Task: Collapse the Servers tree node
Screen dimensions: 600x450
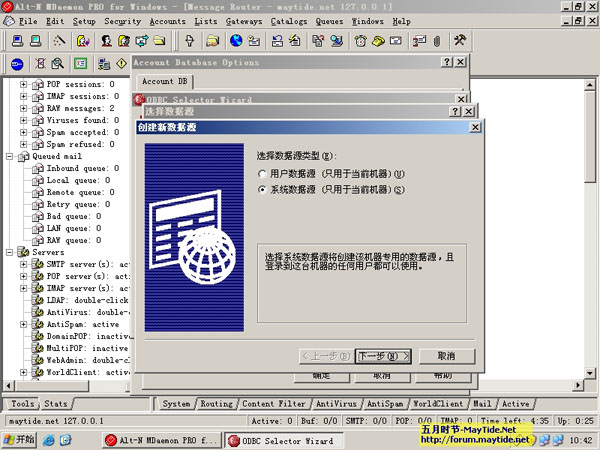Action: pyautogui.click(x=10, y=253)
